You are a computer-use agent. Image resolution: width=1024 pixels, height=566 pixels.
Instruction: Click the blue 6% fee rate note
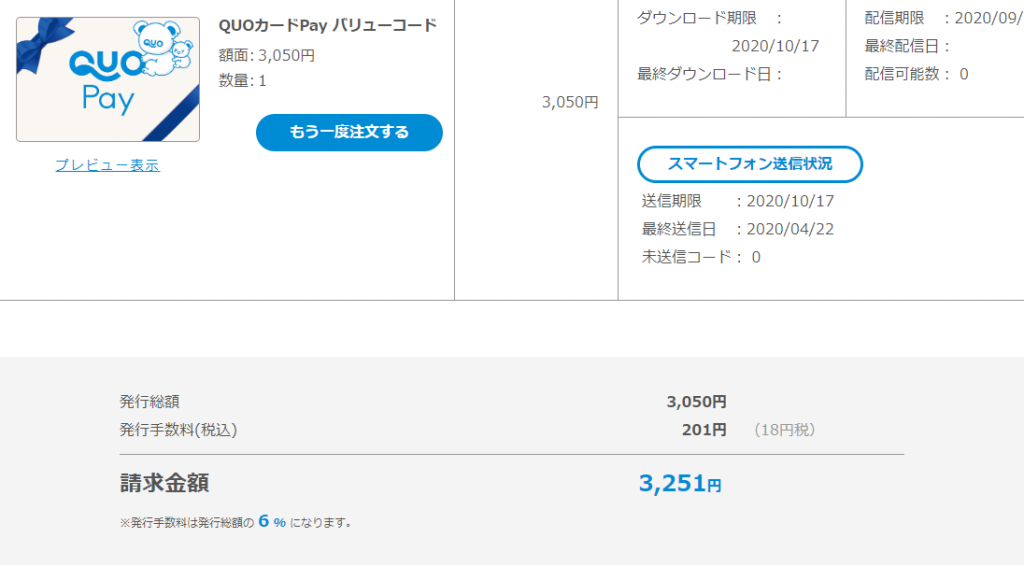[271, 521]
